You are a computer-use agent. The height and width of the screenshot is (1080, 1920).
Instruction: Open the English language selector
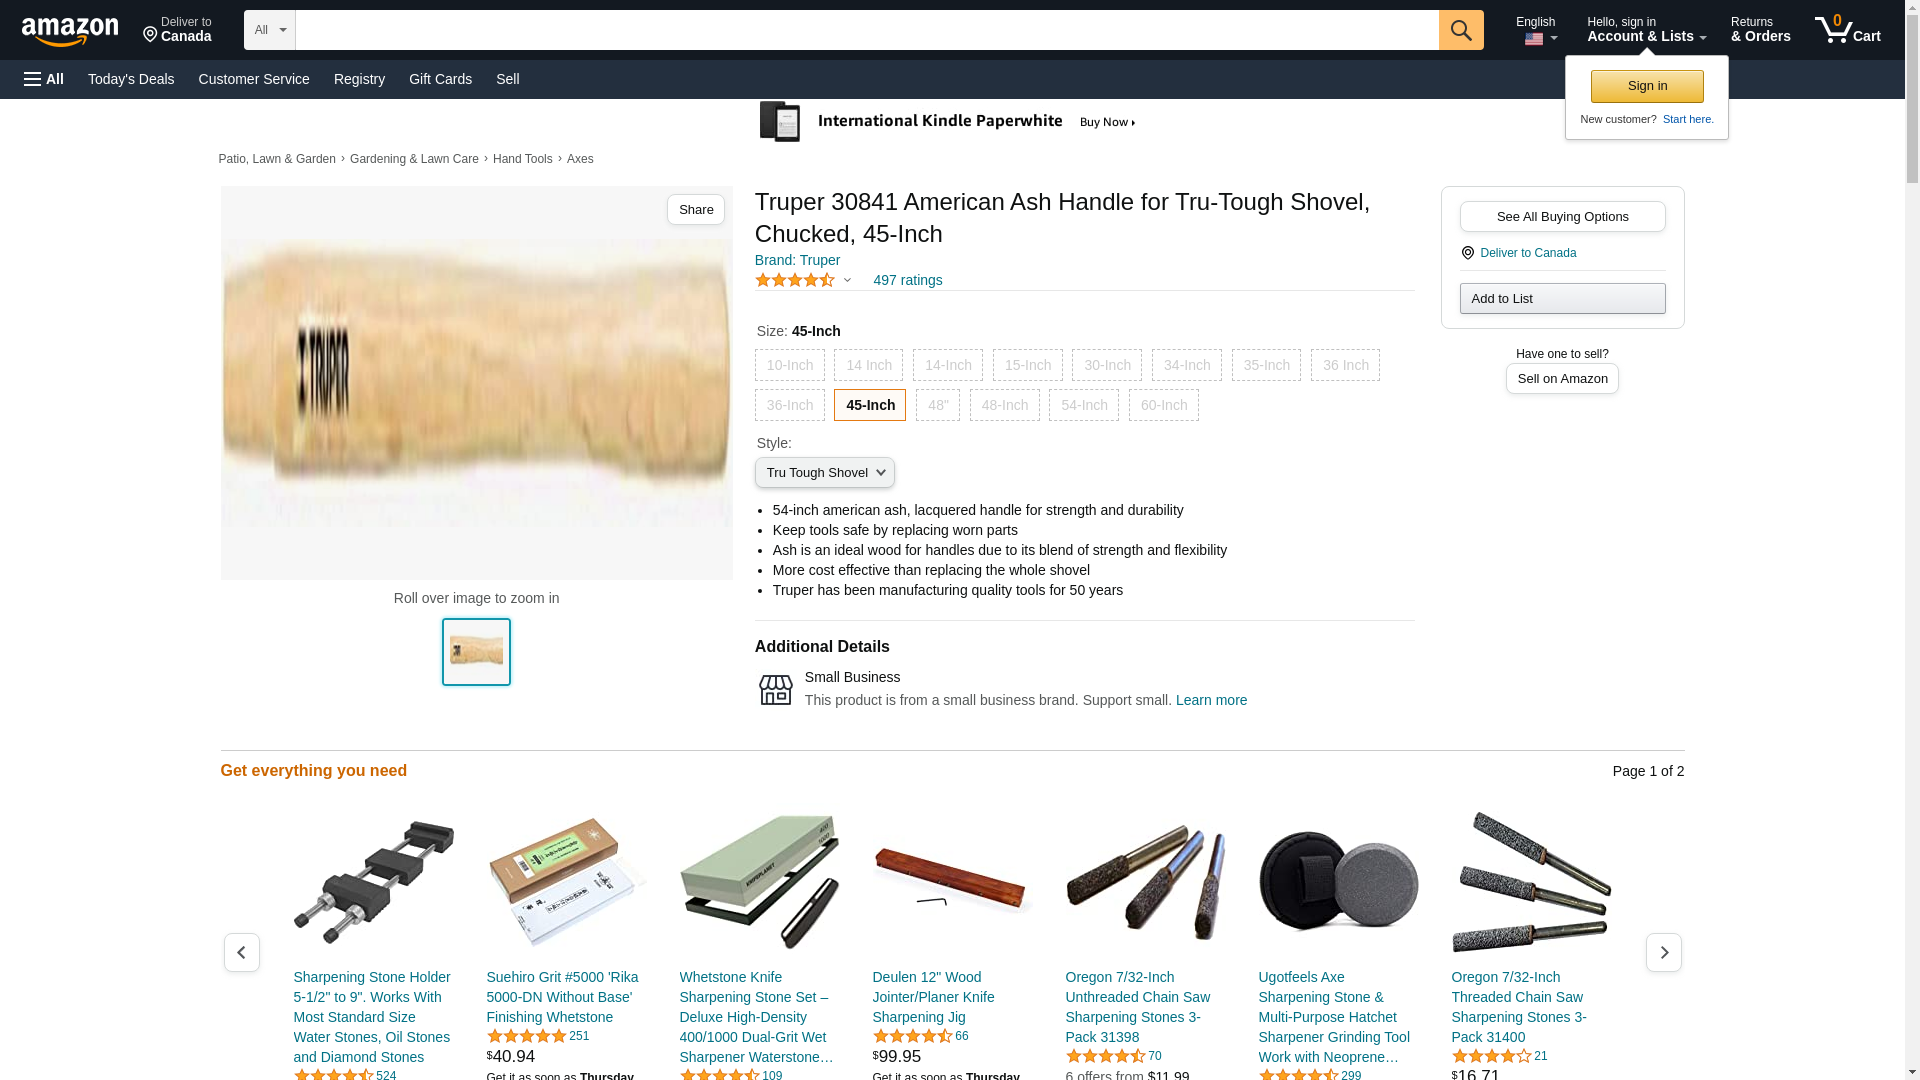pos(1536,30)
